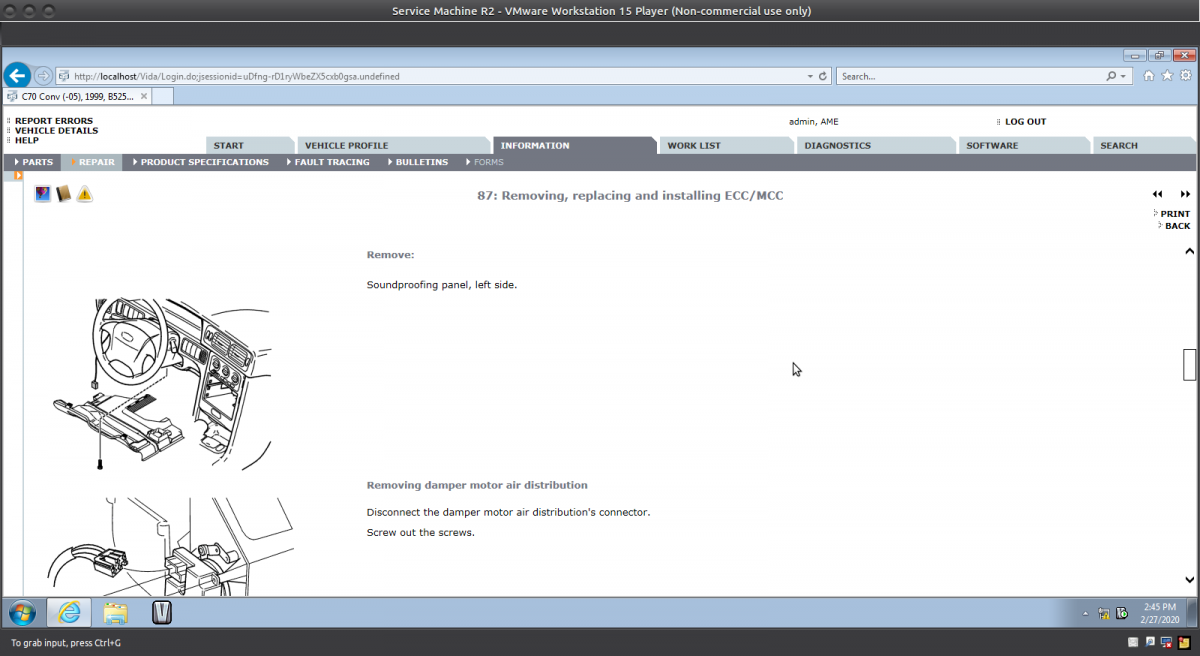Show hidden system tray icons
The height and width of the screenshot is (656, 1200).
tap(1086, 613)
